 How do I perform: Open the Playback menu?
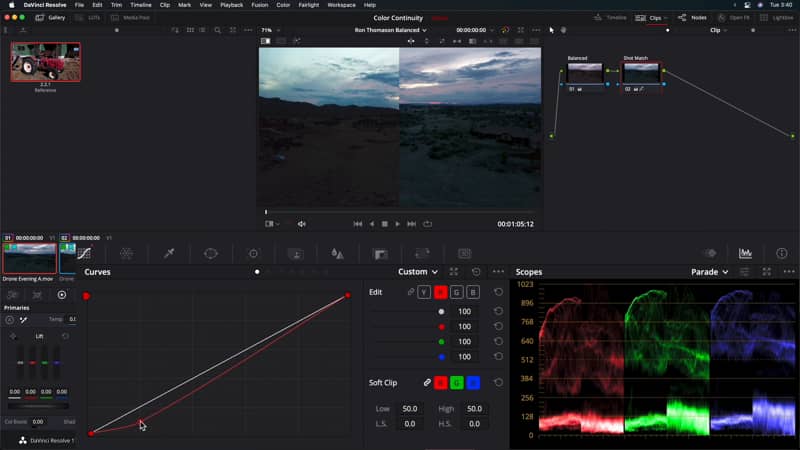(231, 5)
